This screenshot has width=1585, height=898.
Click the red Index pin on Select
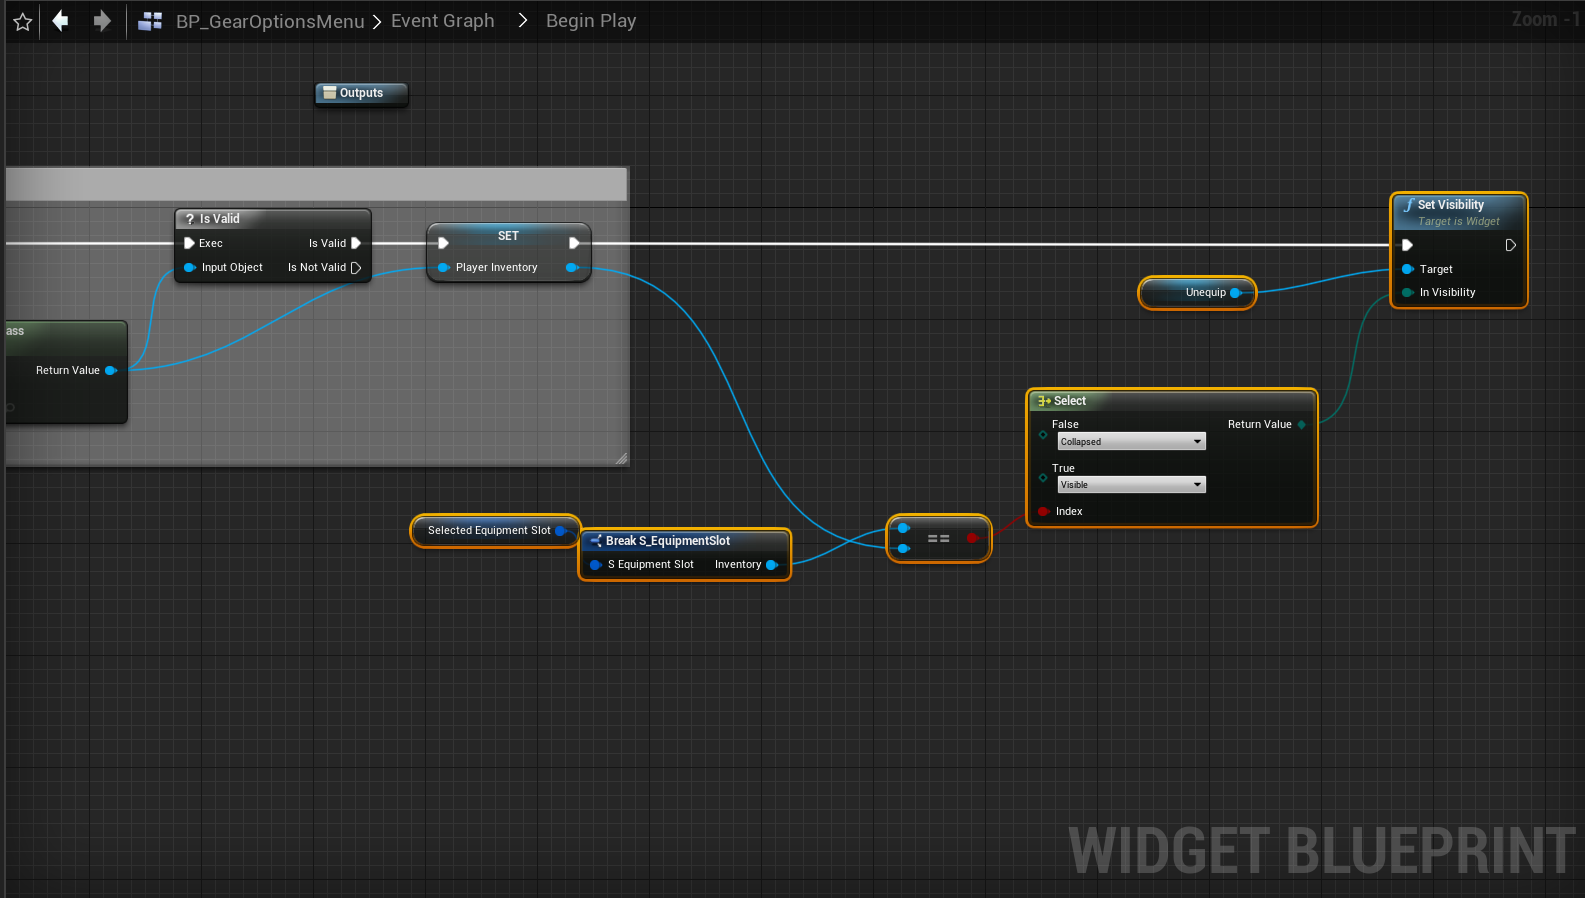[x=1043, y=512]
